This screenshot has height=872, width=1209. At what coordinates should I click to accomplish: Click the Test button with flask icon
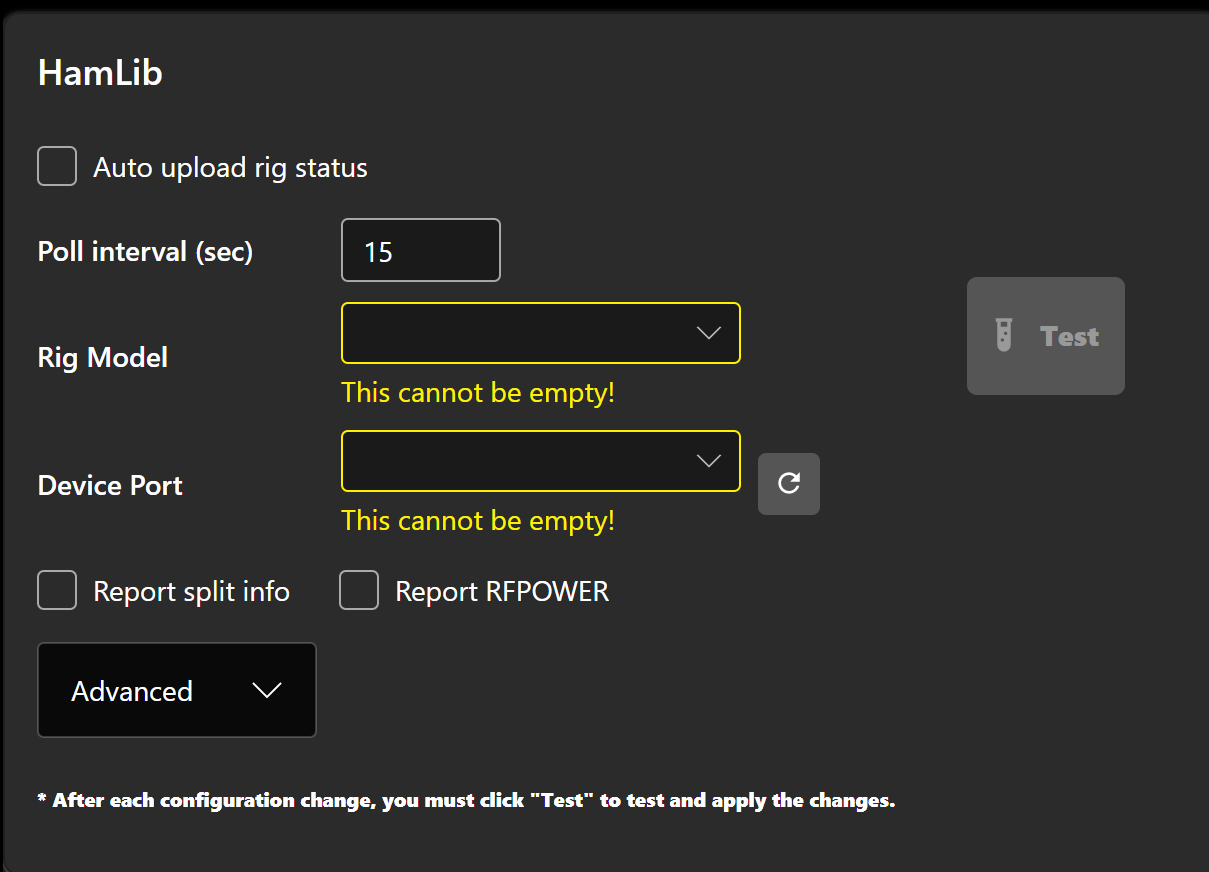tap(1046, 336)
